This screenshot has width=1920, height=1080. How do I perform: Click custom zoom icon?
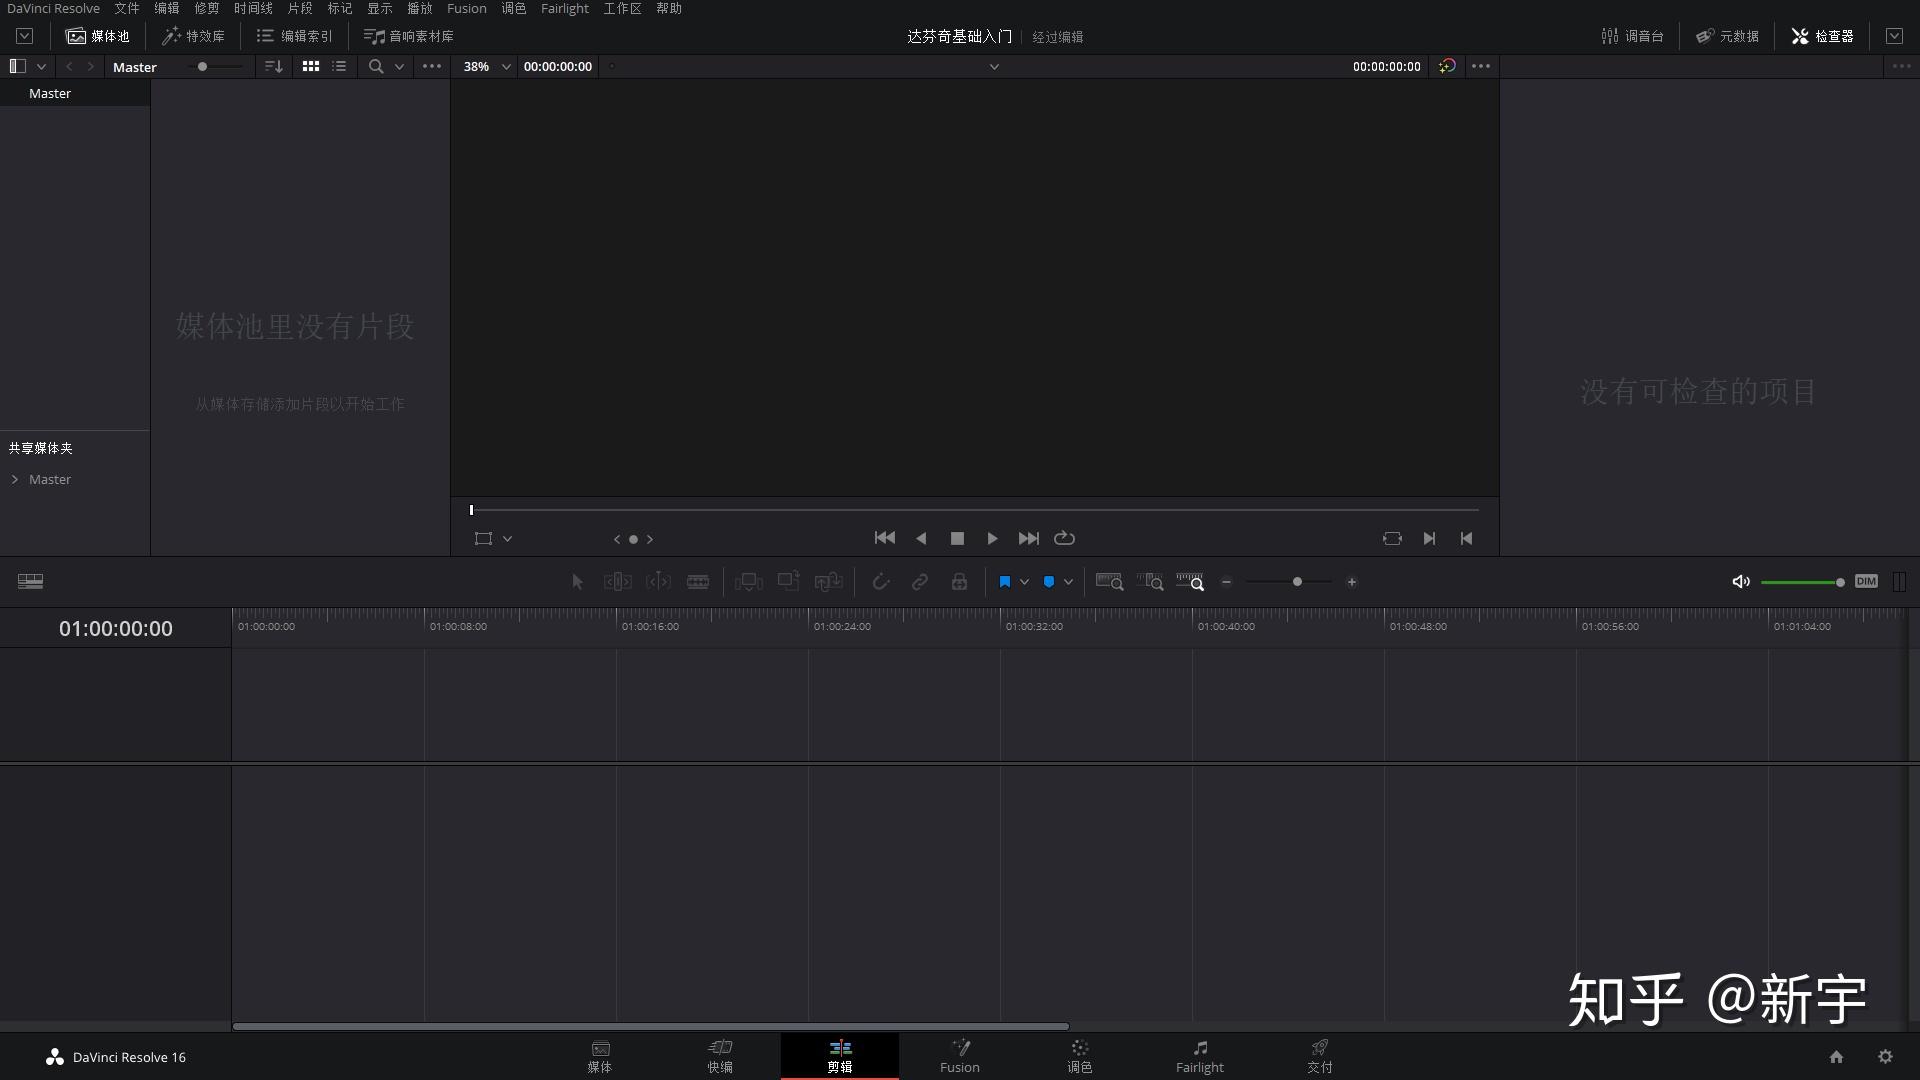pyautogui.click(x=1190, y=582)
